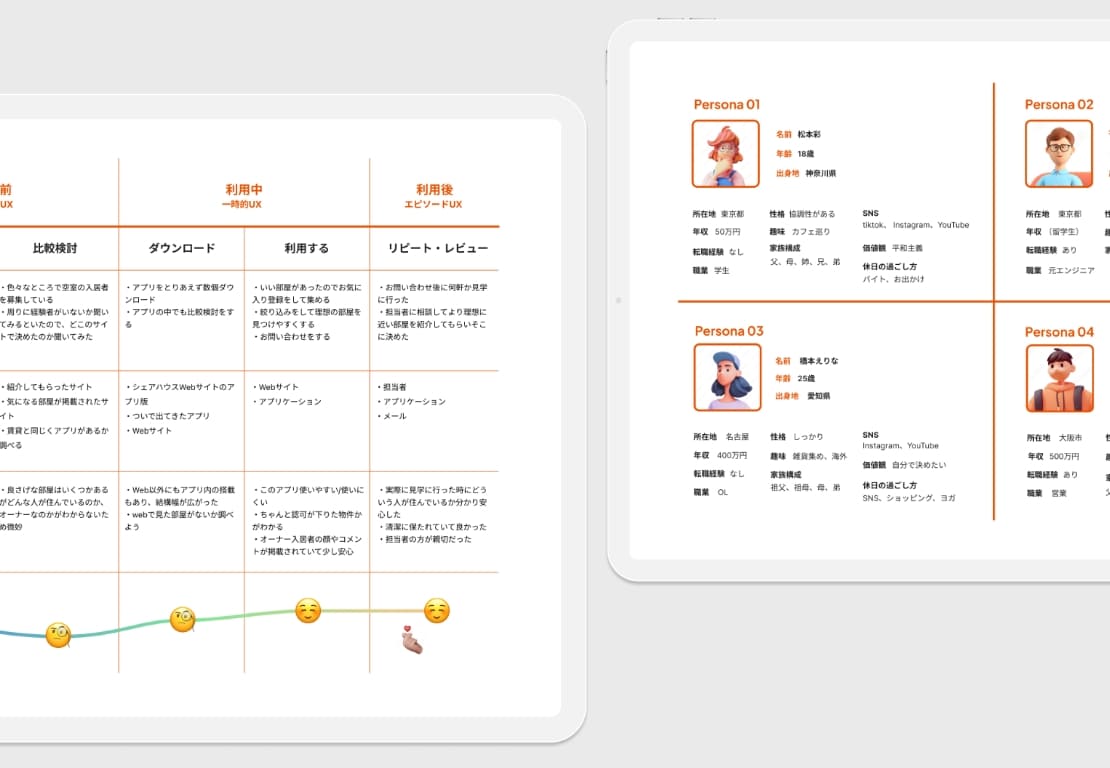Select the smiling emoji under 利用する column
1110x768 pixels.
coord(308,611)
